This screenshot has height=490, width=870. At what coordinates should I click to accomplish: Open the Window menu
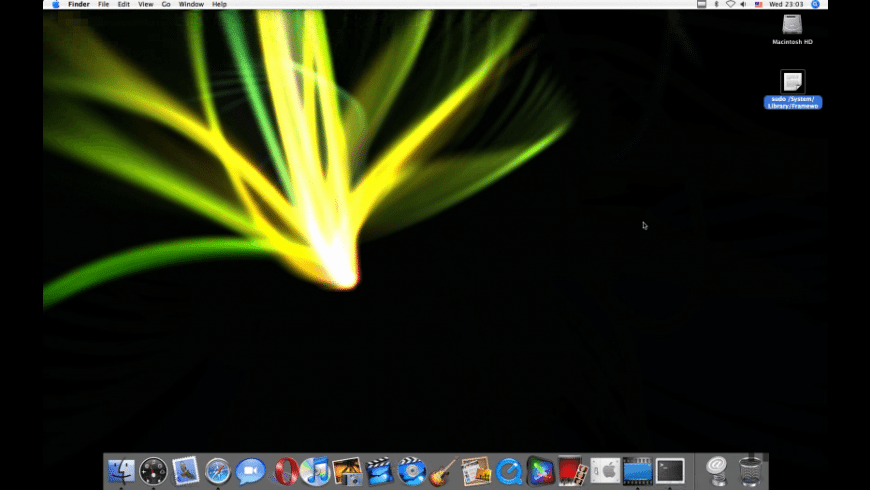[191, 4]
